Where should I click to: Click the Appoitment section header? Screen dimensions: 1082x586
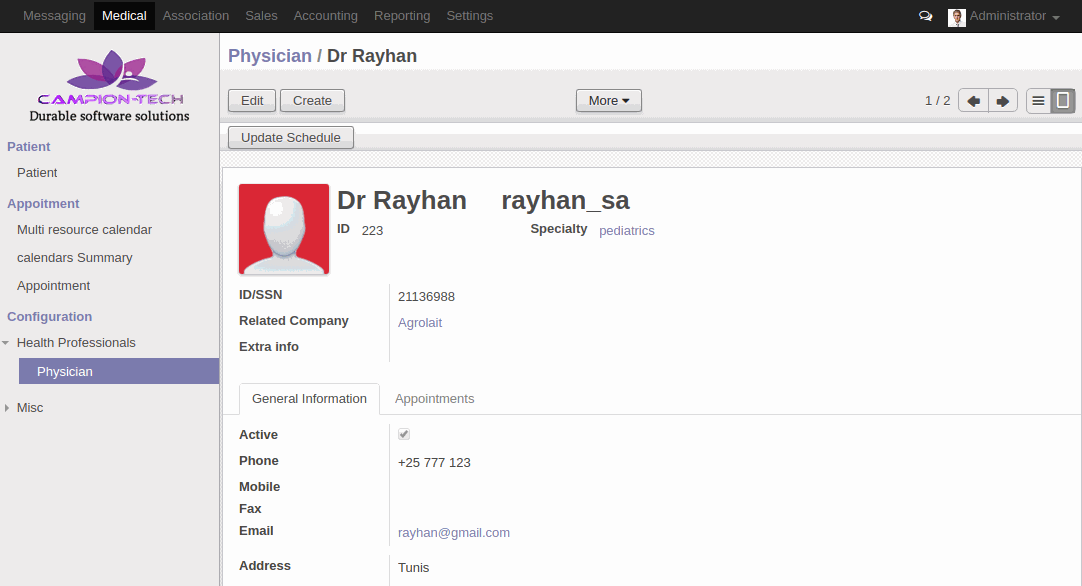[x=43, y=204]
